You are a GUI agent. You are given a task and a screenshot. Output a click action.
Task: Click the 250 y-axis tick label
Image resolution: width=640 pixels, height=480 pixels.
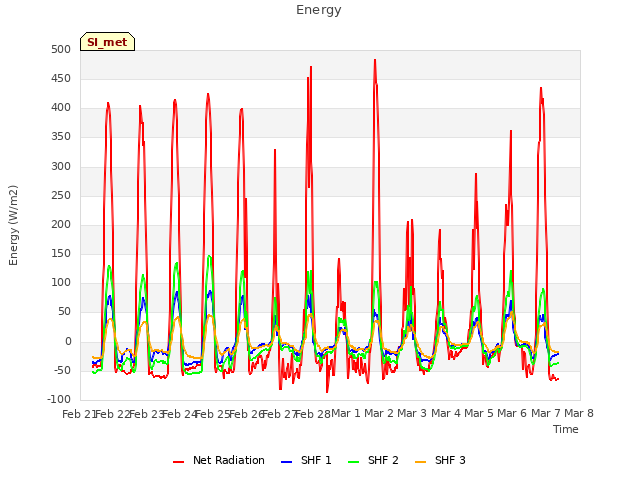61,195
